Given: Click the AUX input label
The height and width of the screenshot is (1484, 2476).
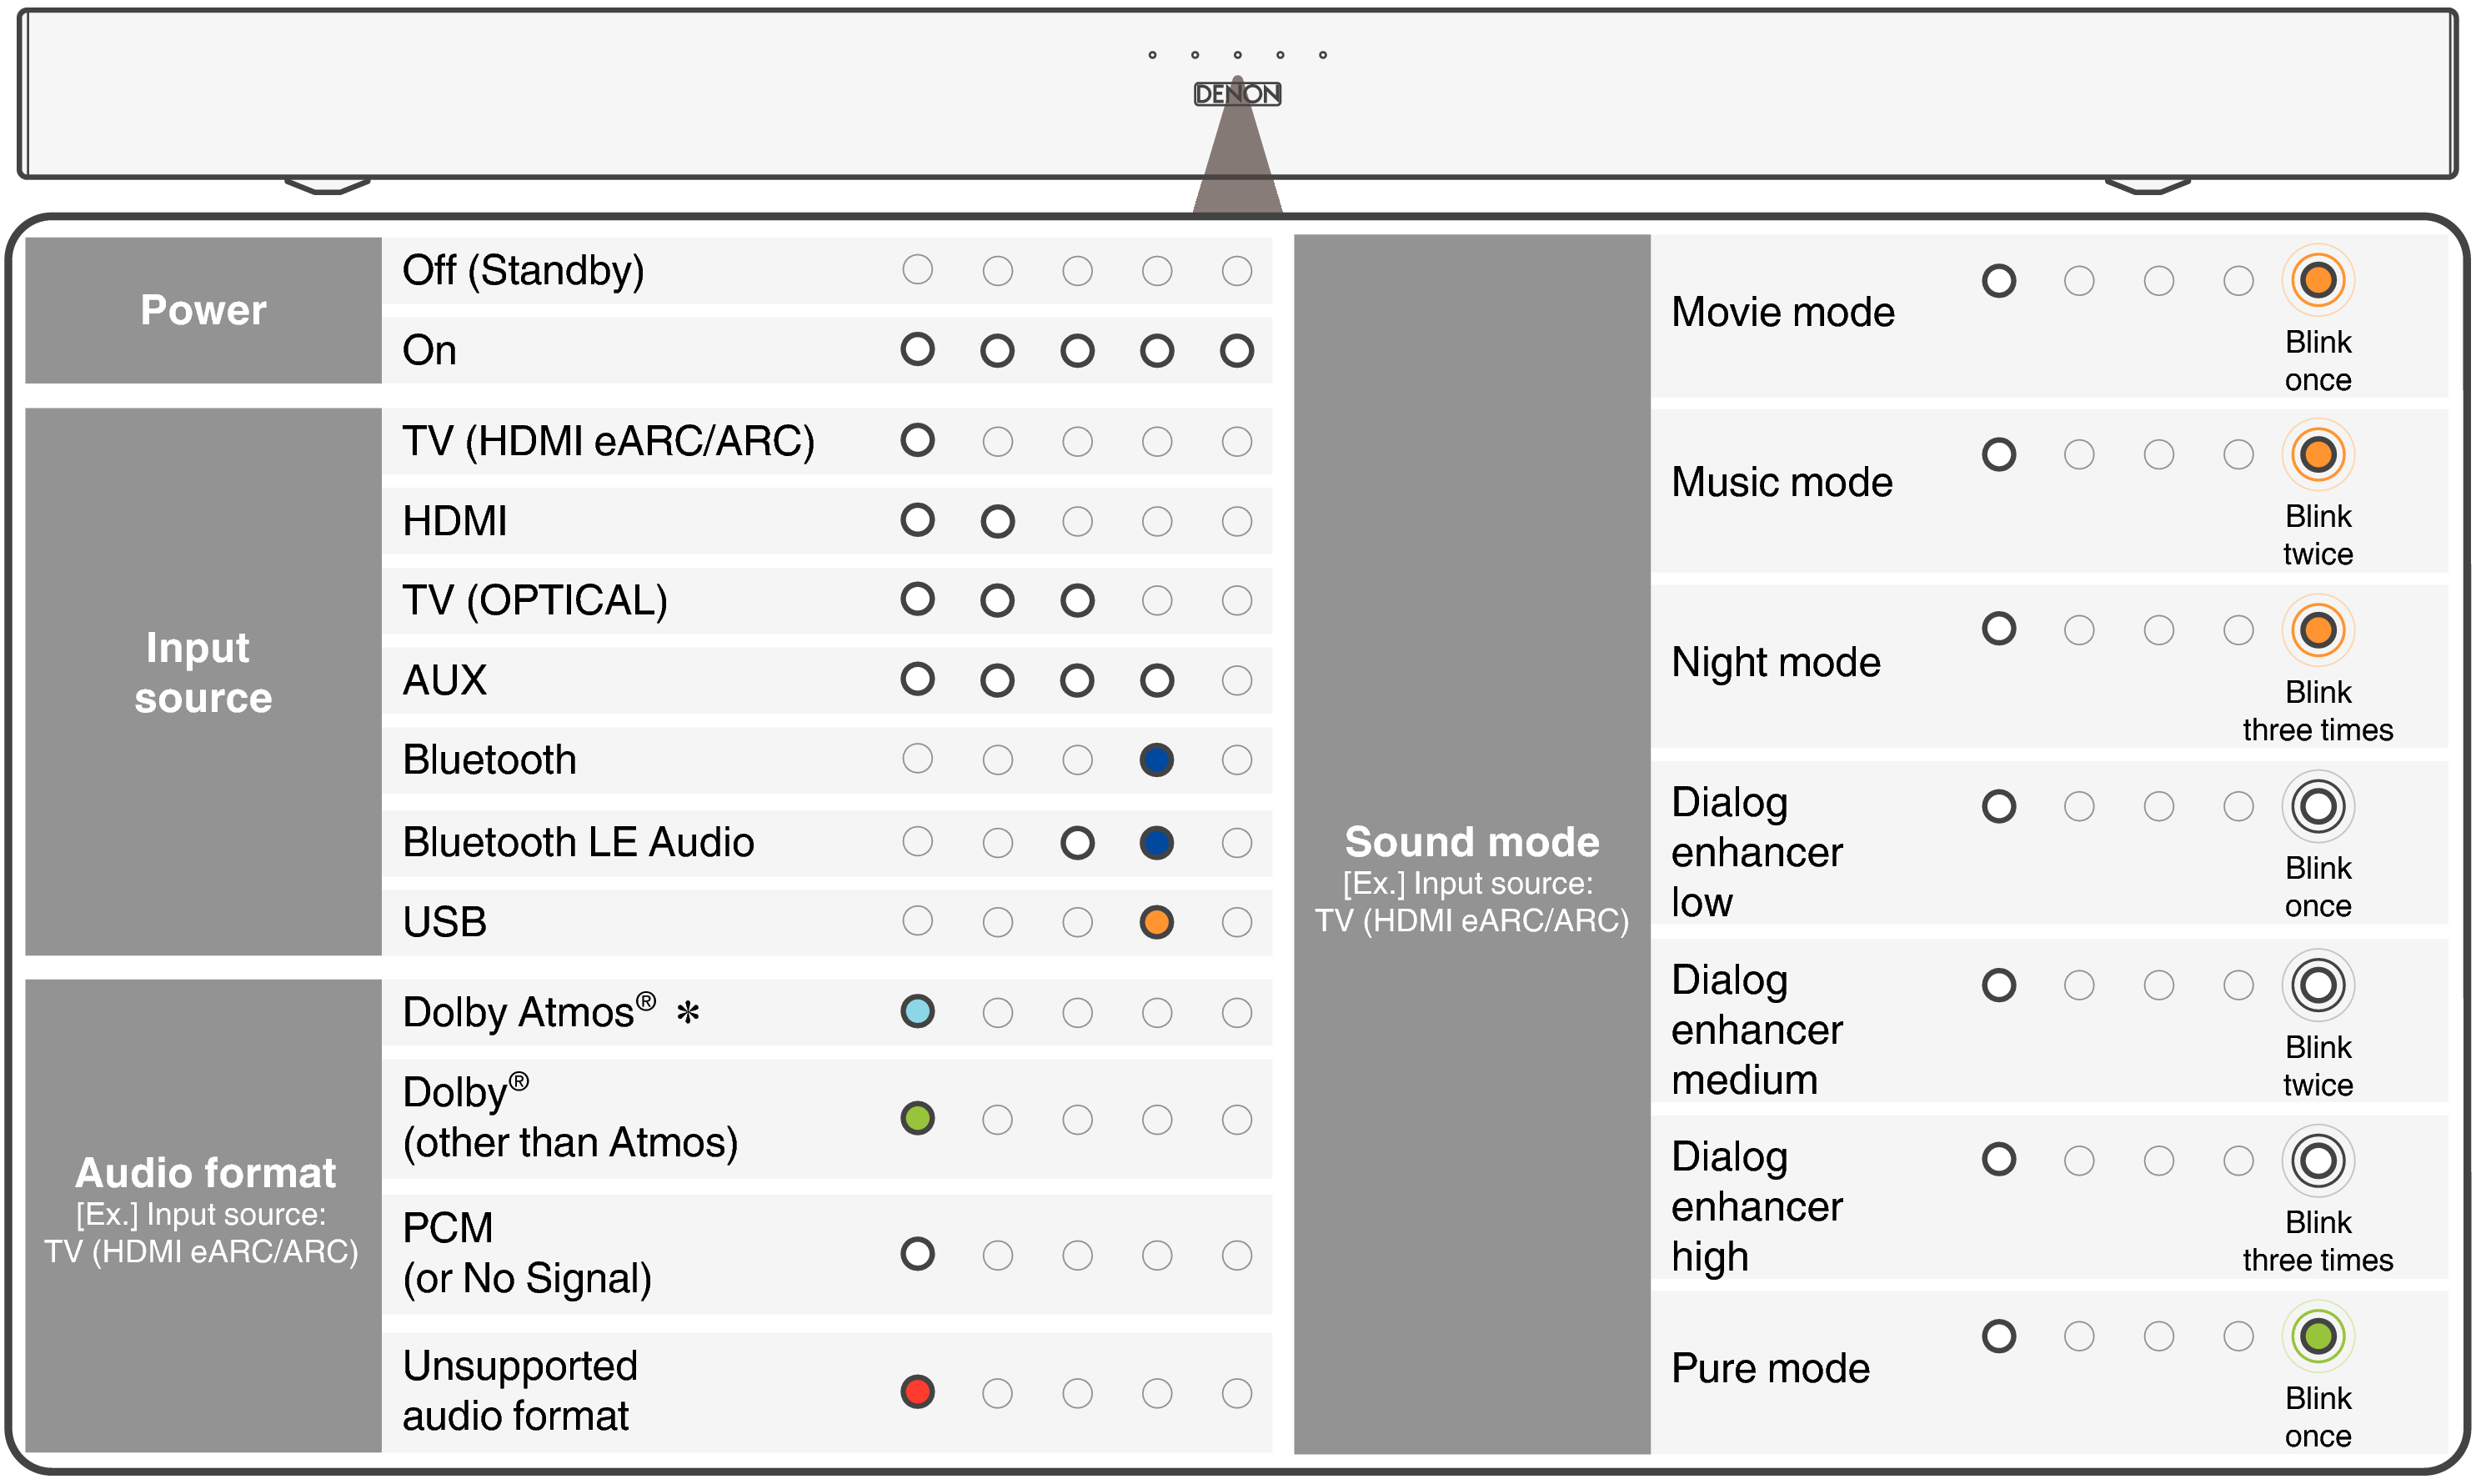Looking at the screenshot, I should click(x=444, y=680).
